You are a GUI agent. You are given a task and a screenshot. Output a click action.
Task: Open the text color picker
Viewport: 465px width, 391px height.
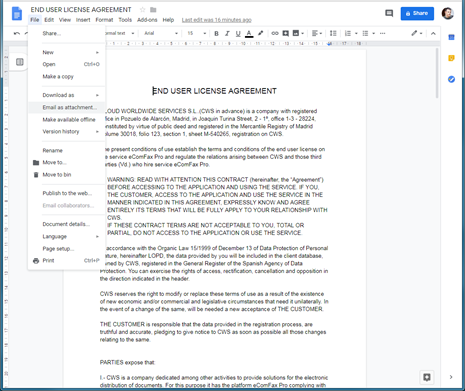[x=249, y=33]
